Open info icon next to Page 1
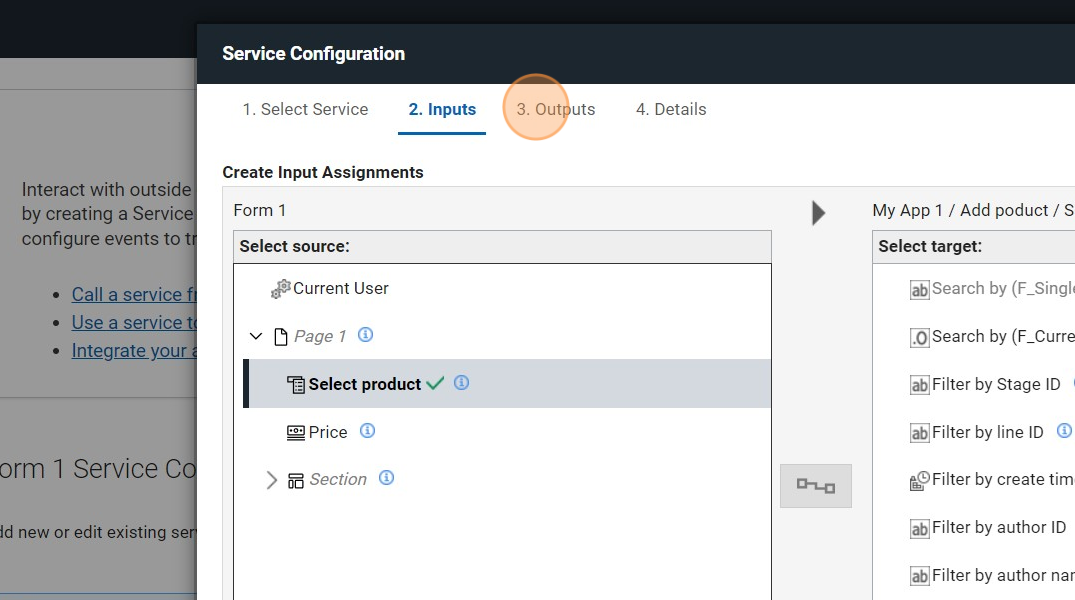Screen dimensions: 1075x600 [x=365, y=335]
